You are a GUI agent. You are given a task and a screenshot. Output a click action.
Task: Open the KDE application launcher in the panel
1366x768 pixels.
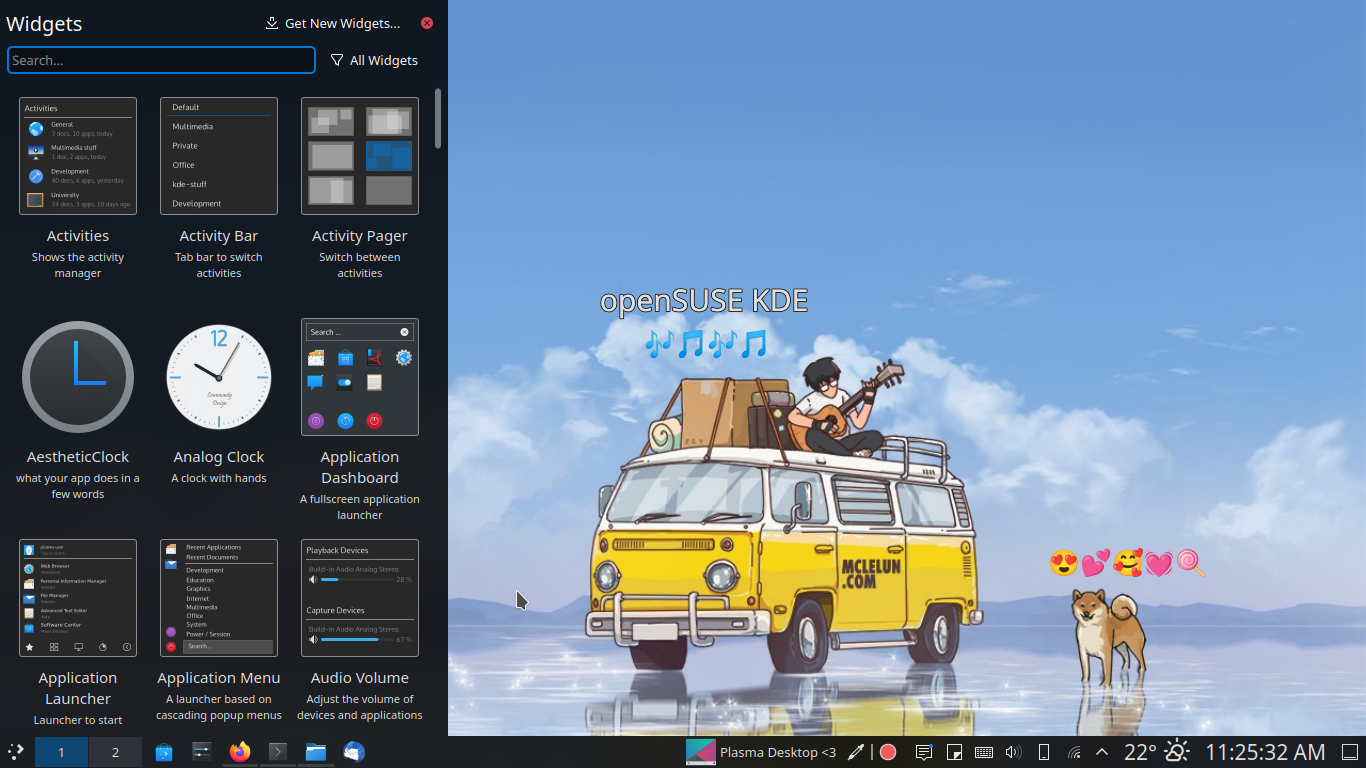point(16,752)
